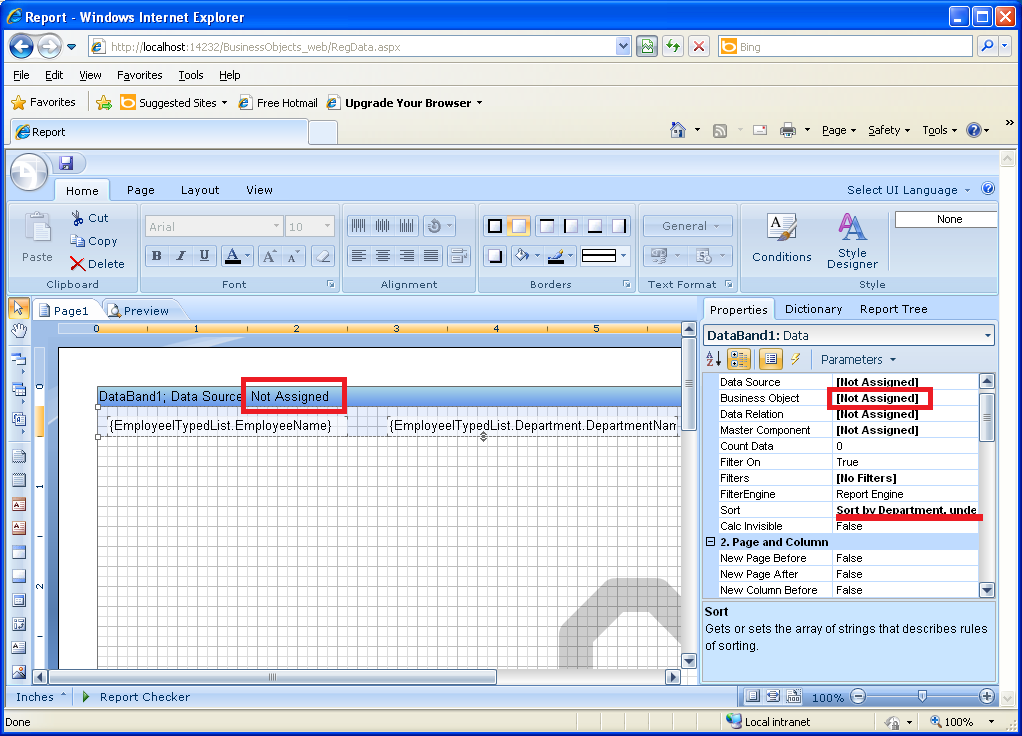The image size is (1022, 736).
Task: Click the IE Home icon
Action: pyautogui.click(x=678, y=130)
